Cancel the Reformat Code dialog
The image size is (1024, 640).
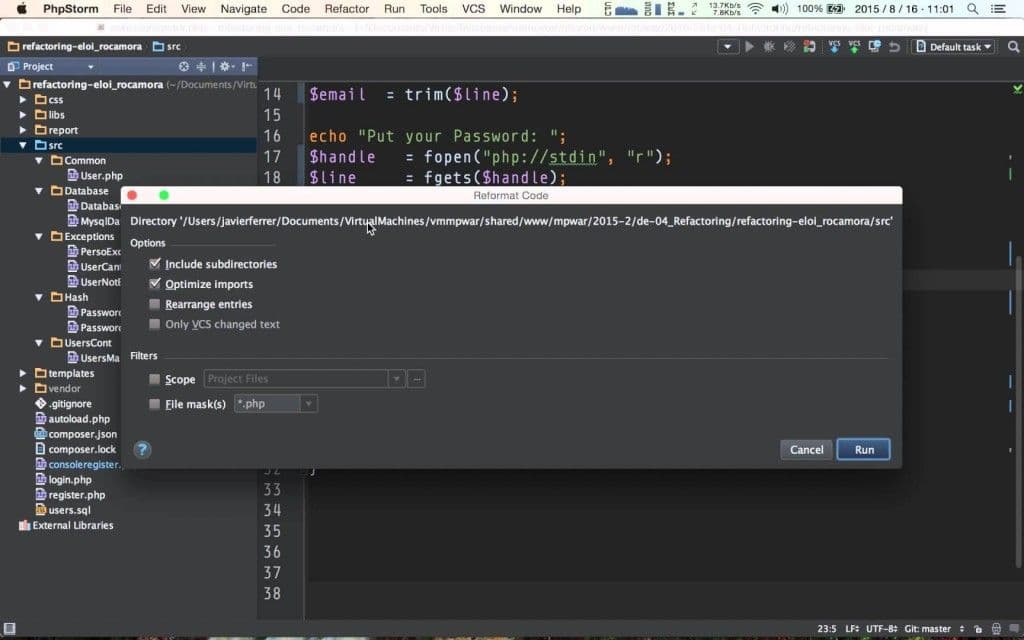pos(806,449)
